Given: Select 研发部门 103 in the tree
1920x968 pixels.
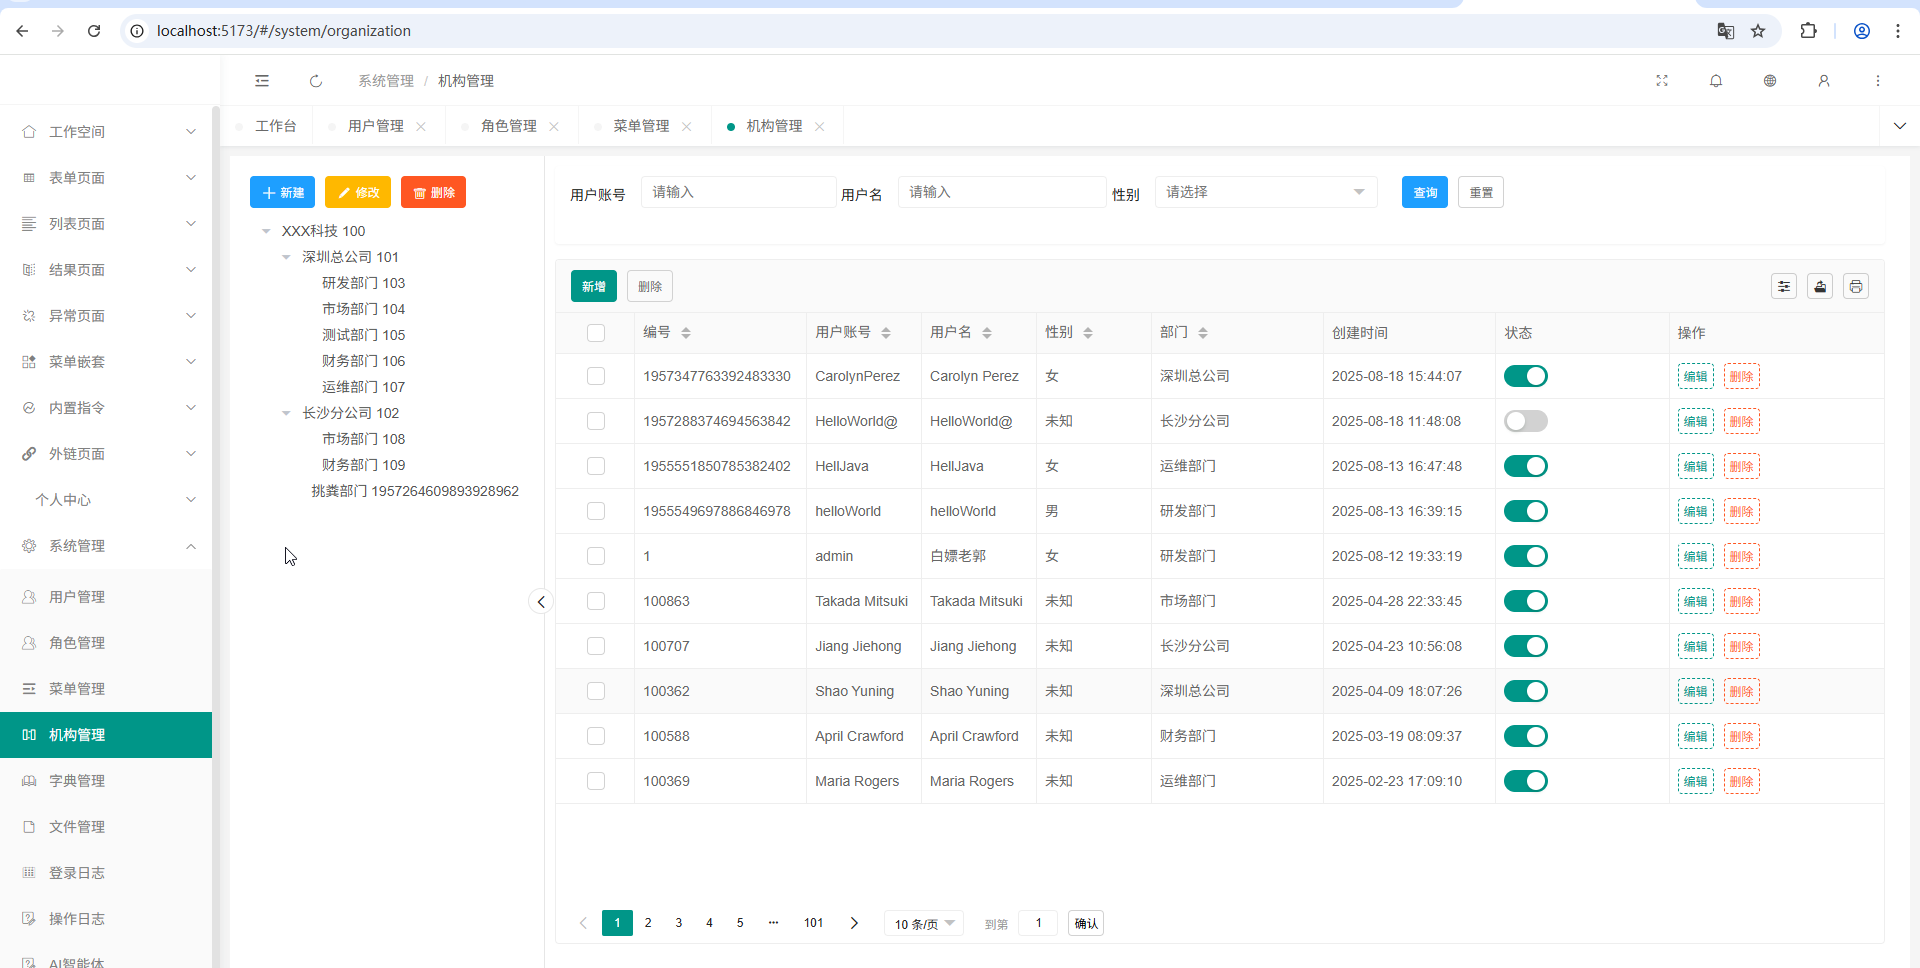Looking at the screenshot, I should [363, 283].
